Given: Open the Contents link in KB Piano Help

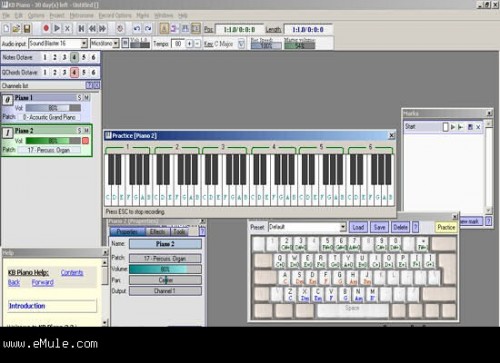Looking at the screenshot, I should (72, 272).
